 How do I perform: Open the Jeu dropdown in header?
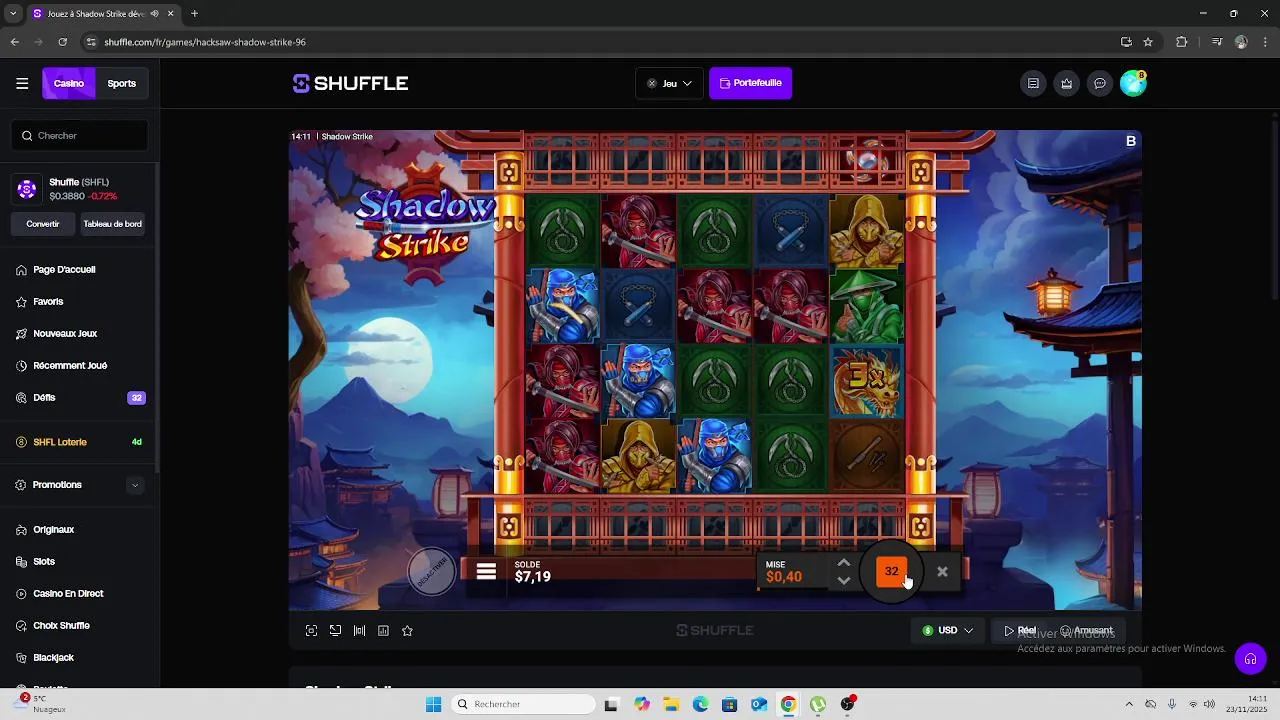point(669,84)
